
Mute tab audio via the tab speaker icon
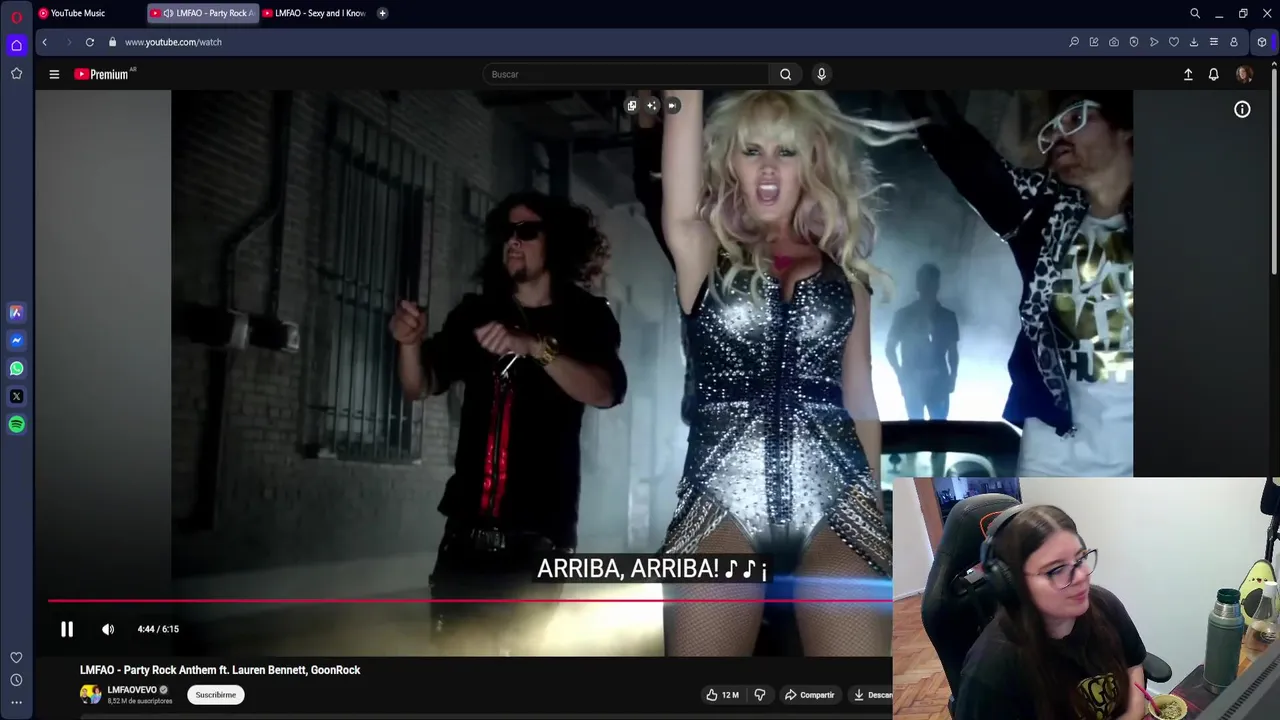tap(167, 13)
